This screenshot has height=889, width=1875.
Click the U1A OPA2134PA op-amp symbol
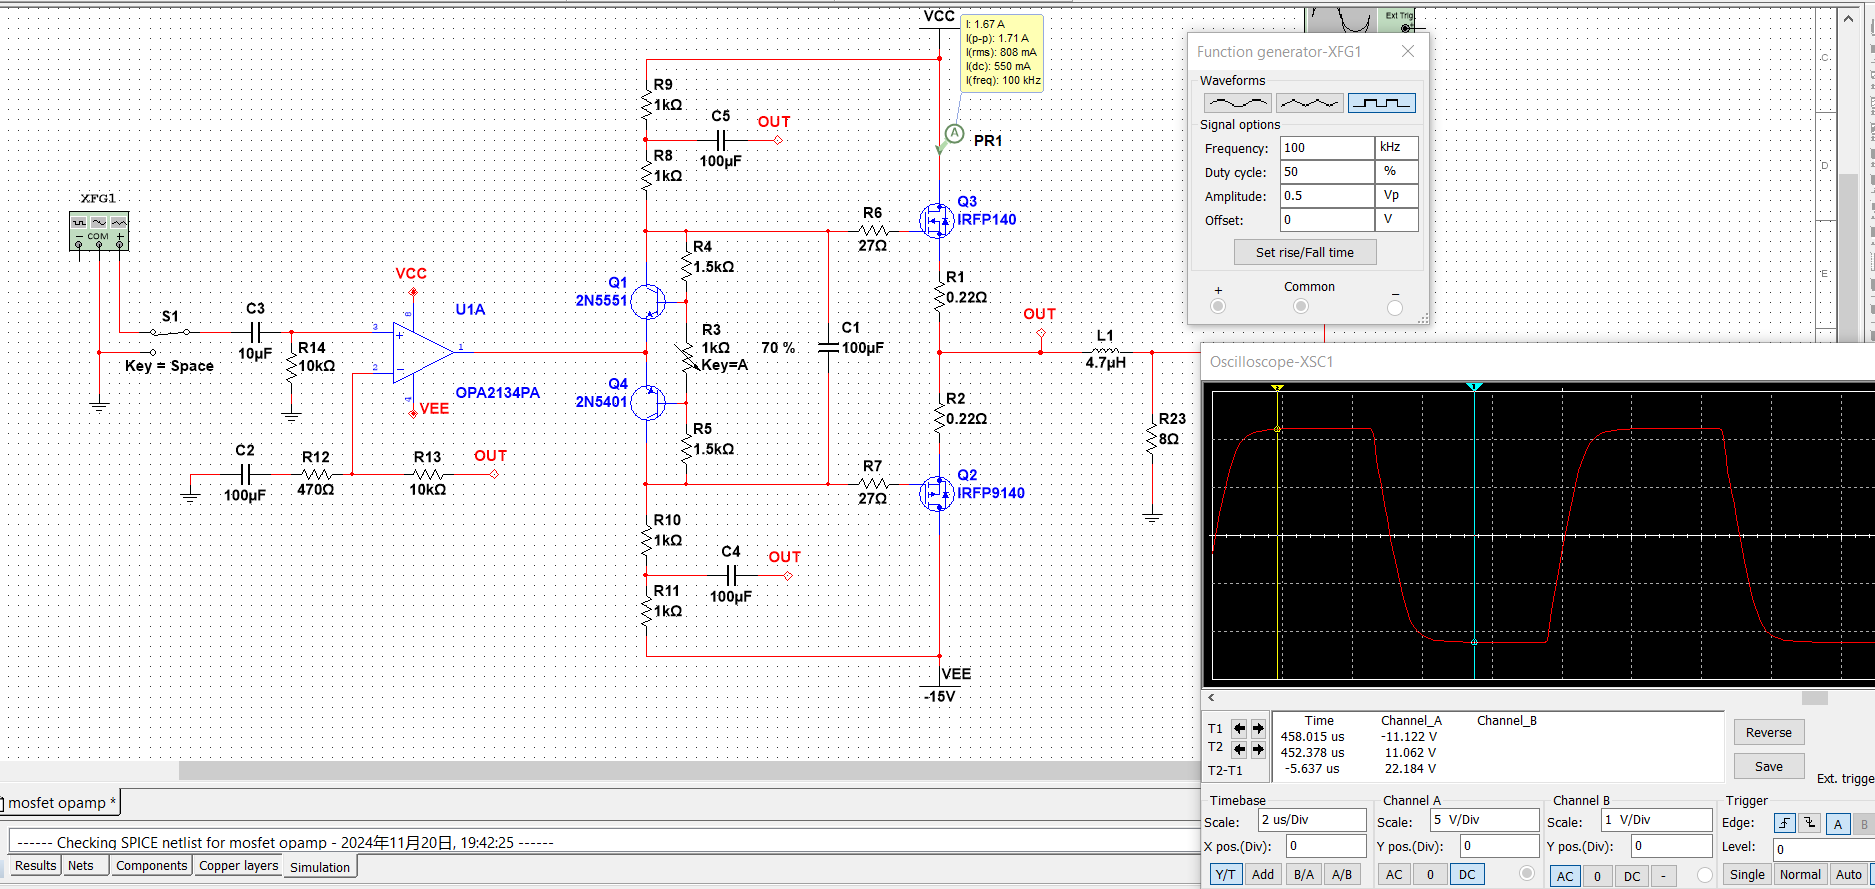[423, 352]
